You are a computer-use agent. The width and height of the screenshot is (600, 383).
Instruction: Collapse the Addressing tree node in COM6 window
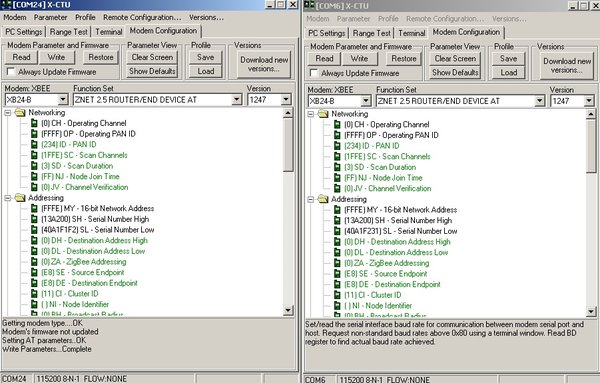click(x=311, y=200)
